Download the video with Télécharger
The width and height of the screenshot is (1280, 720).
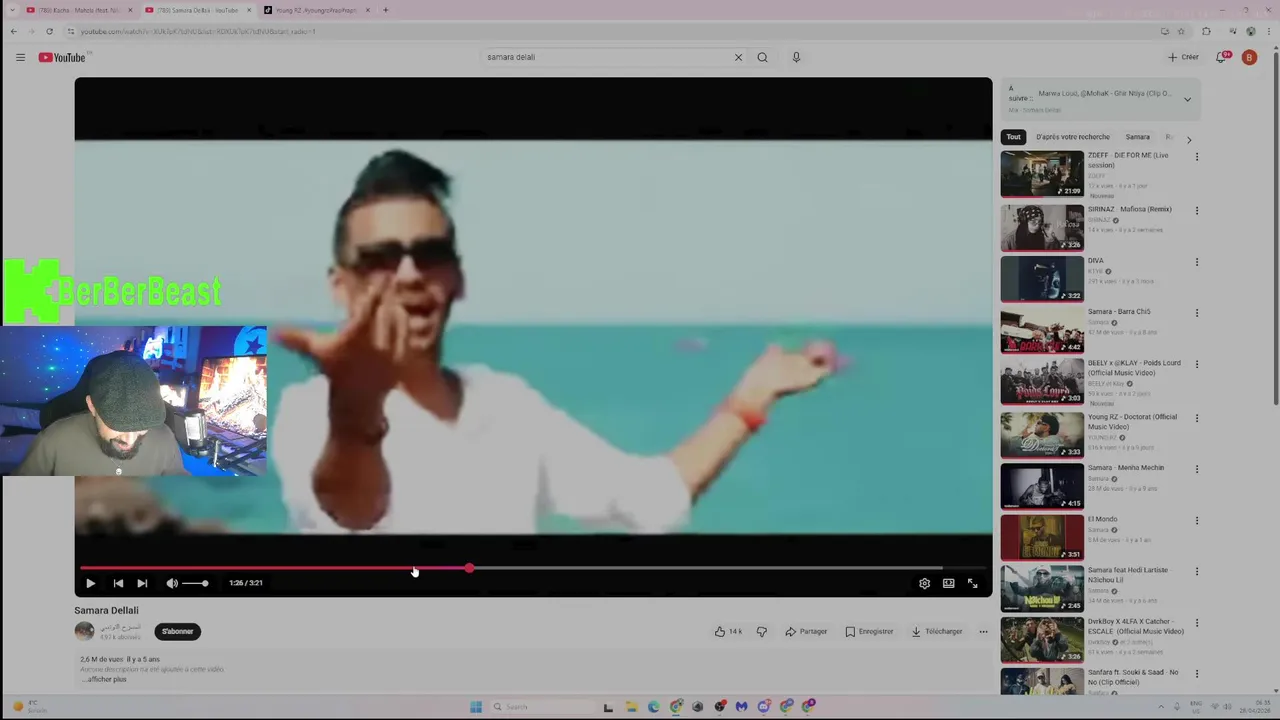coord(936,631)
